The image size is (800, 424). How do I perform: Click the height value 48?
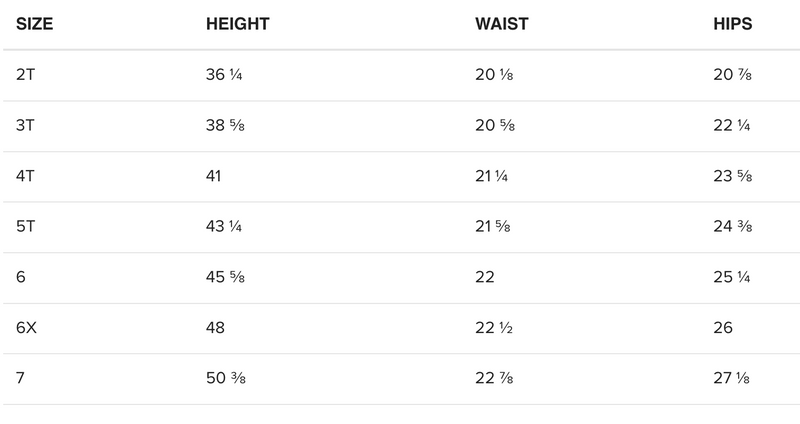(x=215, y=328)
